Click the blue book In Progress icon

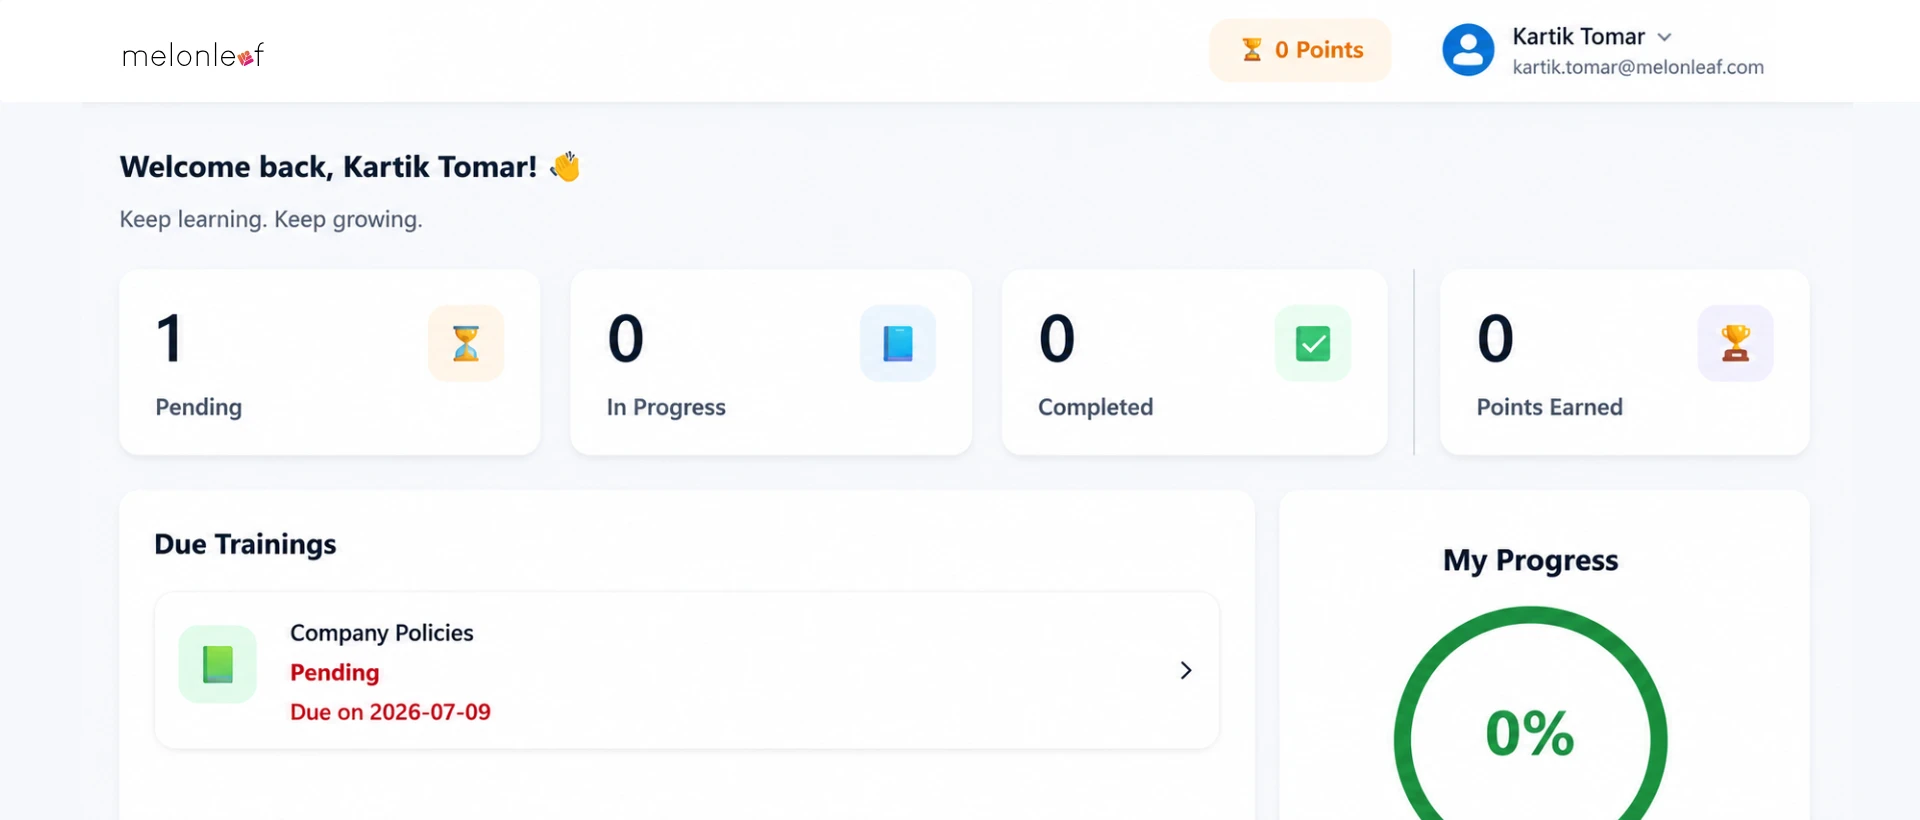898,343
